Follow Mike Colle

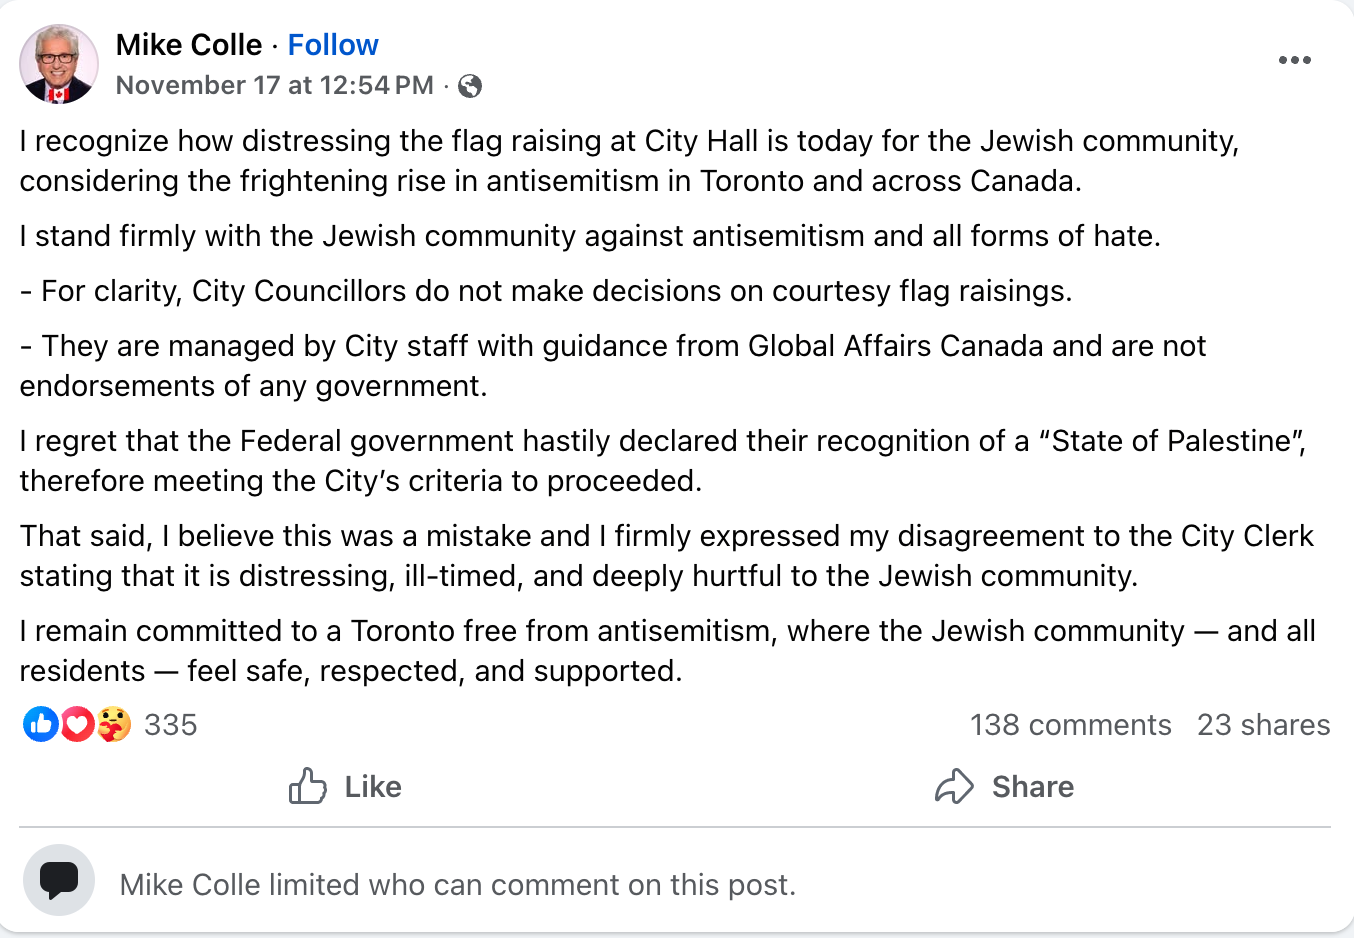pos(333,45)
